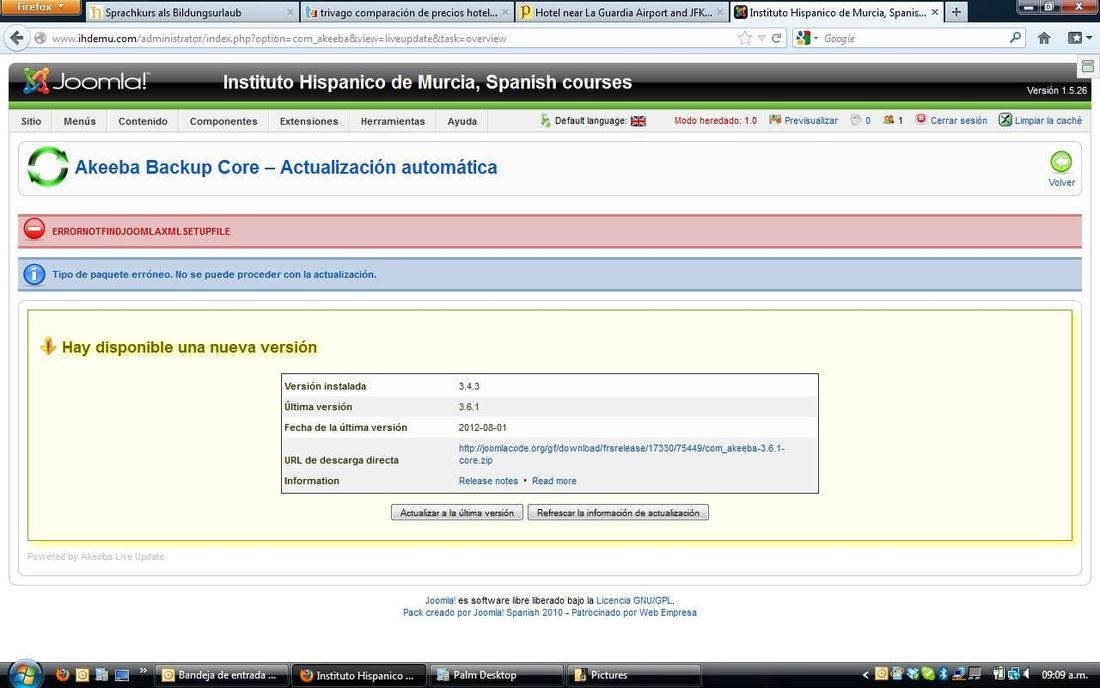Click the logged-in users icon showing 1
The image size is (1100, 688).
(888, 120)
